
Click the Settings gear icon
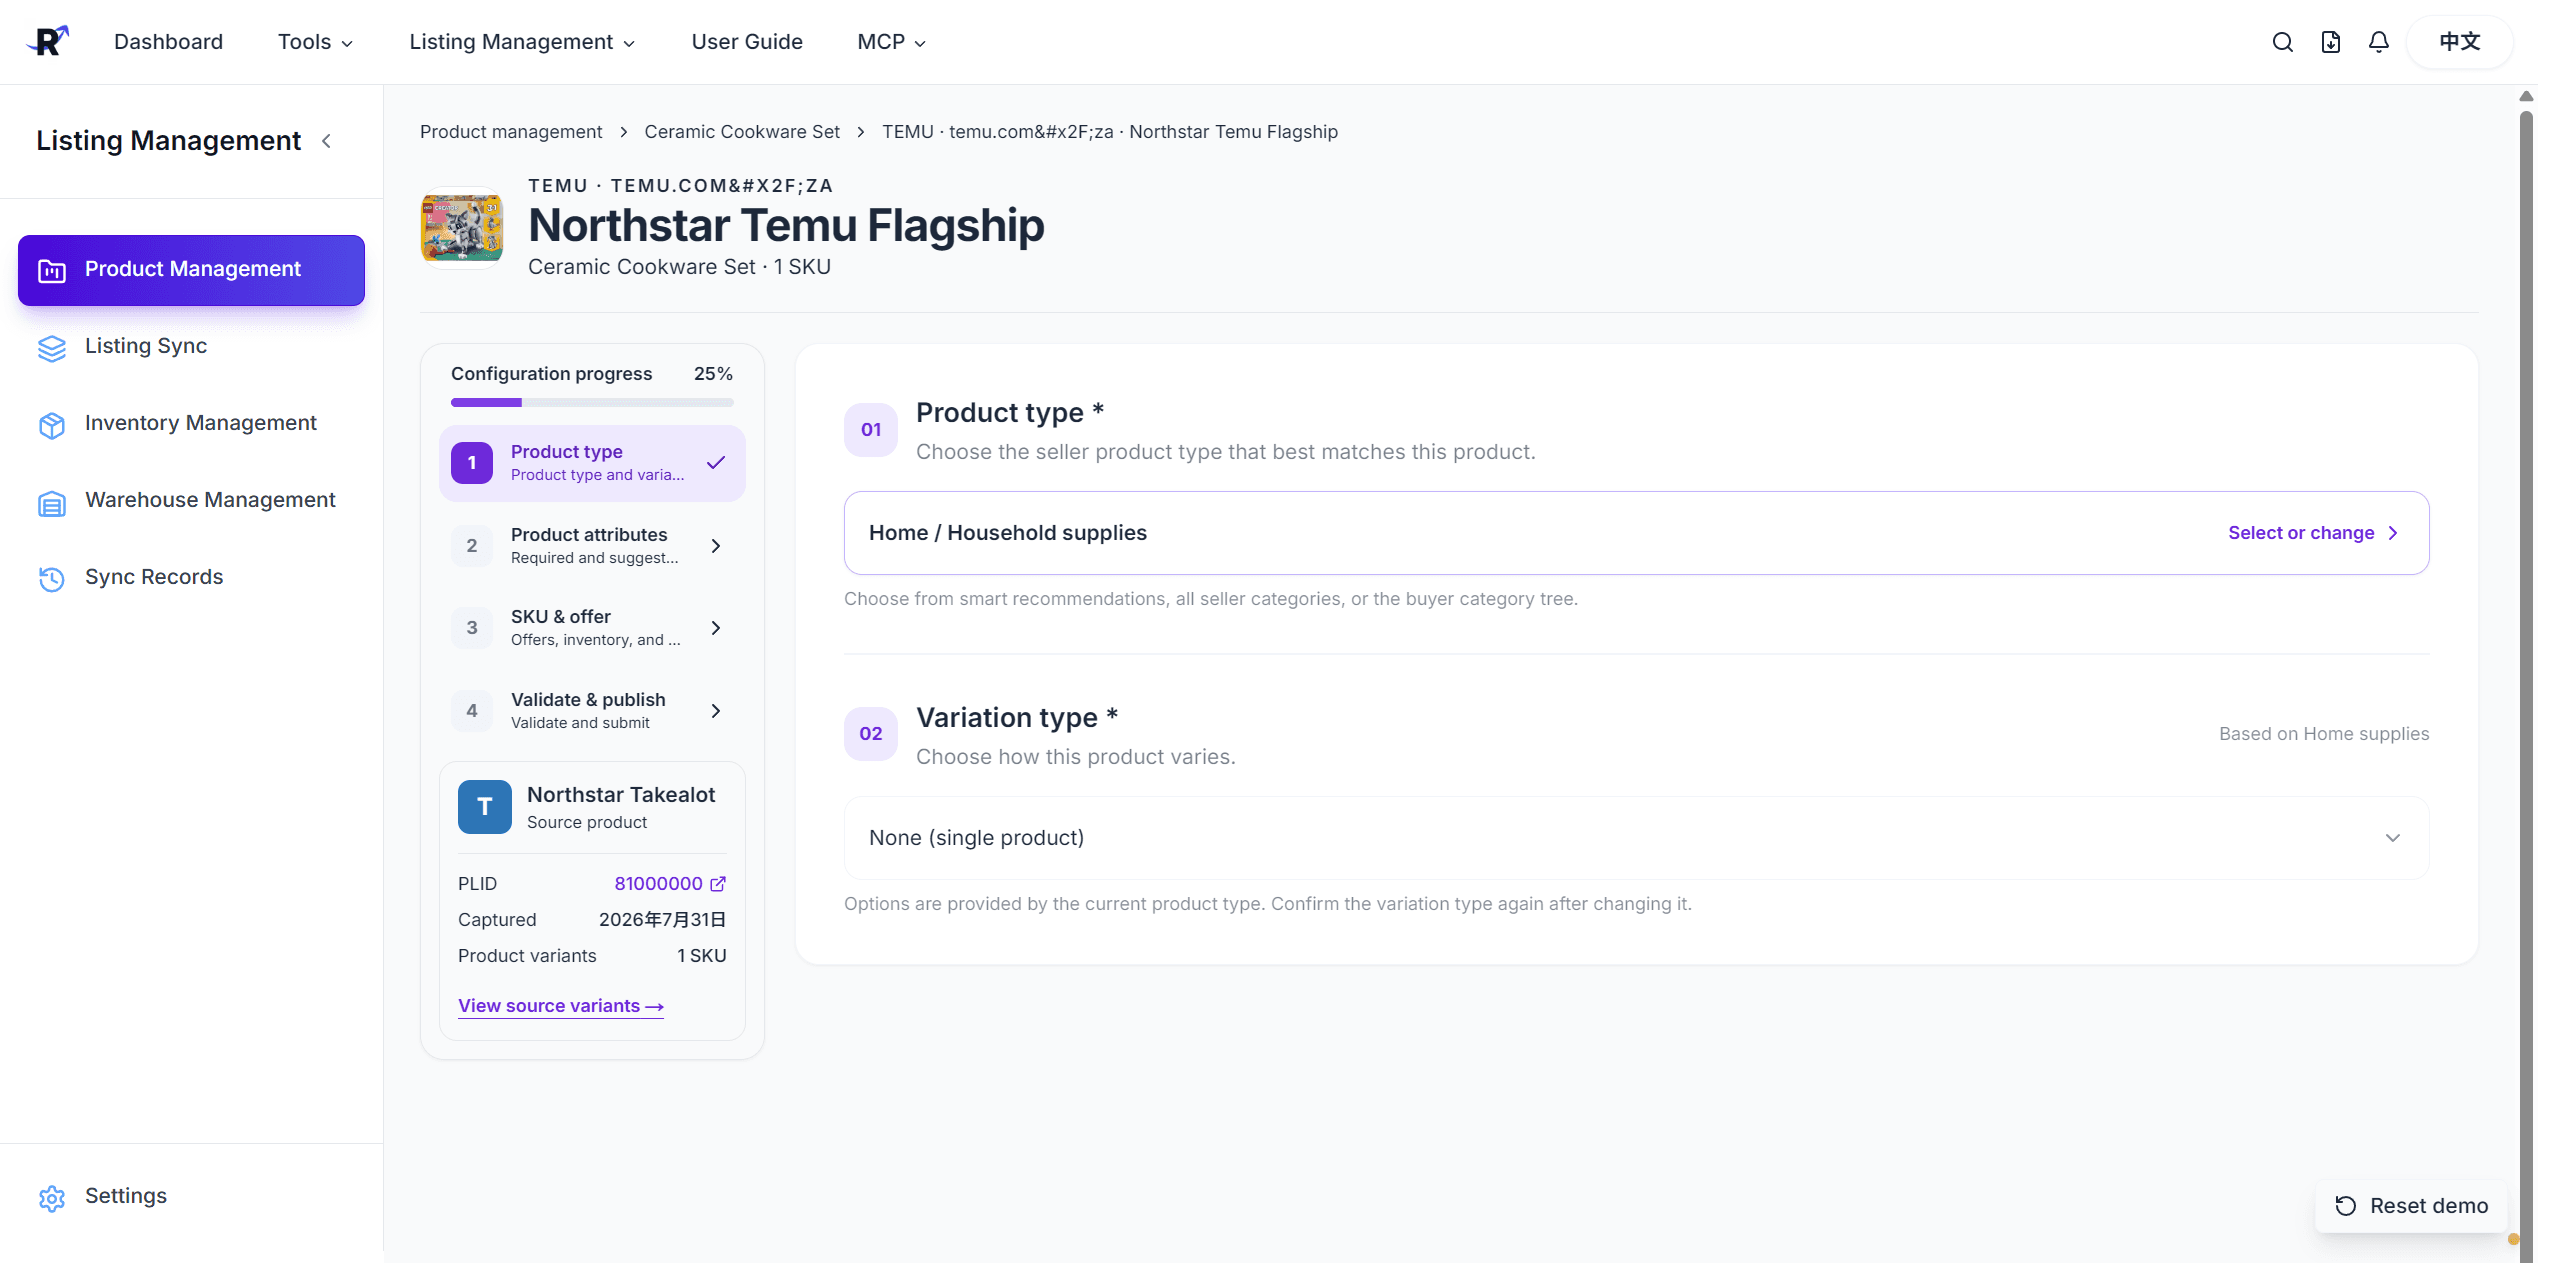point(52,1197)
